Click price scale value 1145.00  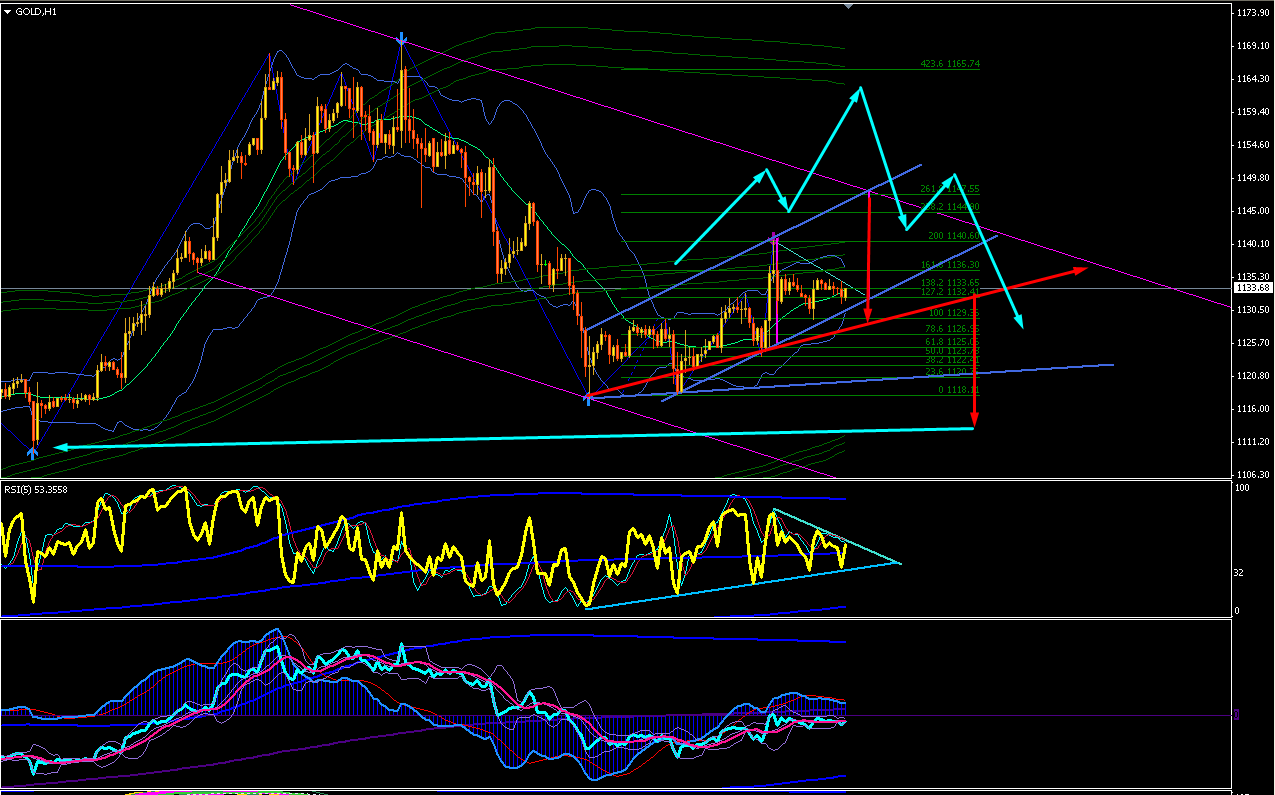coord(1252,211)
